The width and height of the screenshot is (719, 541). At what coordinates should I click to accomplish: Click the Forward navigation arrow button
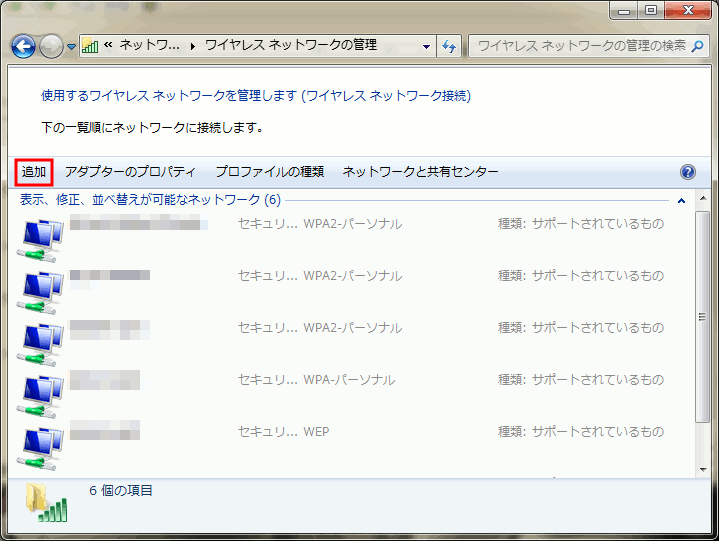click(51, 46)
